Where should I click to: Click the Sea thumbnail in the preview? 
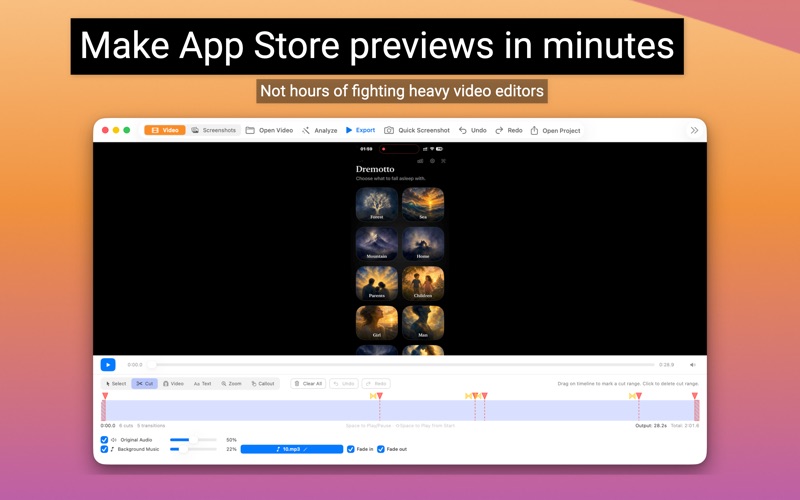click(x=423, y=204)
